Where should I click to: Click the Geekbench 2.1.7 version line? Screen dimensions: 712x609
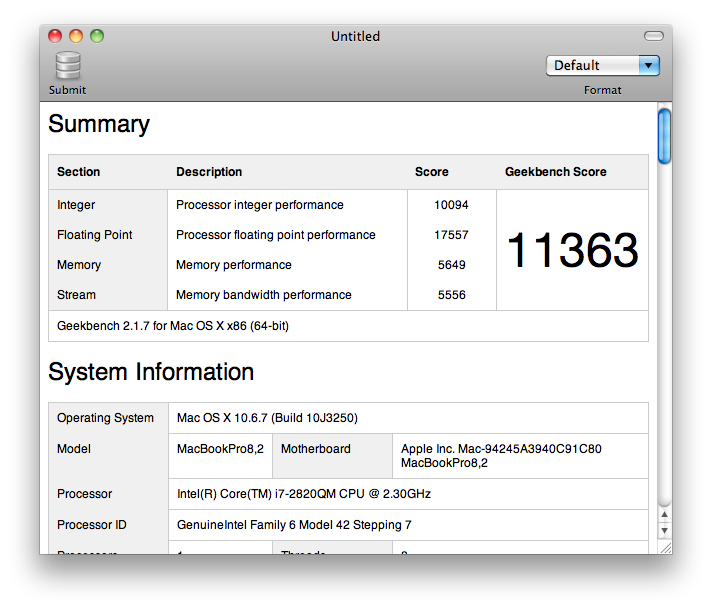pyautogui.click(x=173, y=326)
